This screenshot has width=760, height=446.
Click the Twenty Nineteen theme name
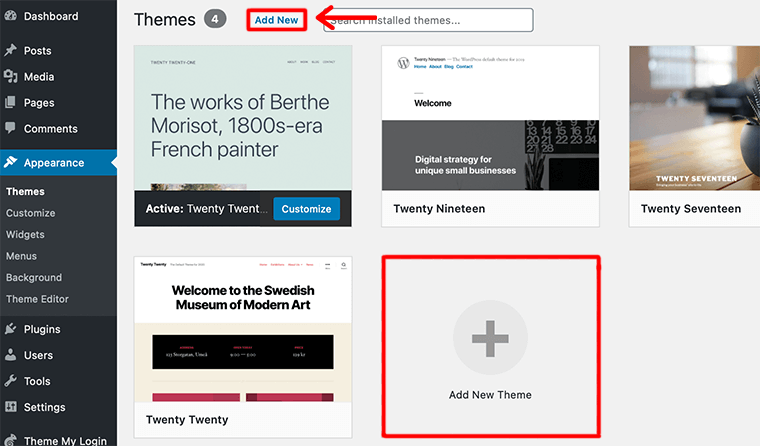[439, 208]
